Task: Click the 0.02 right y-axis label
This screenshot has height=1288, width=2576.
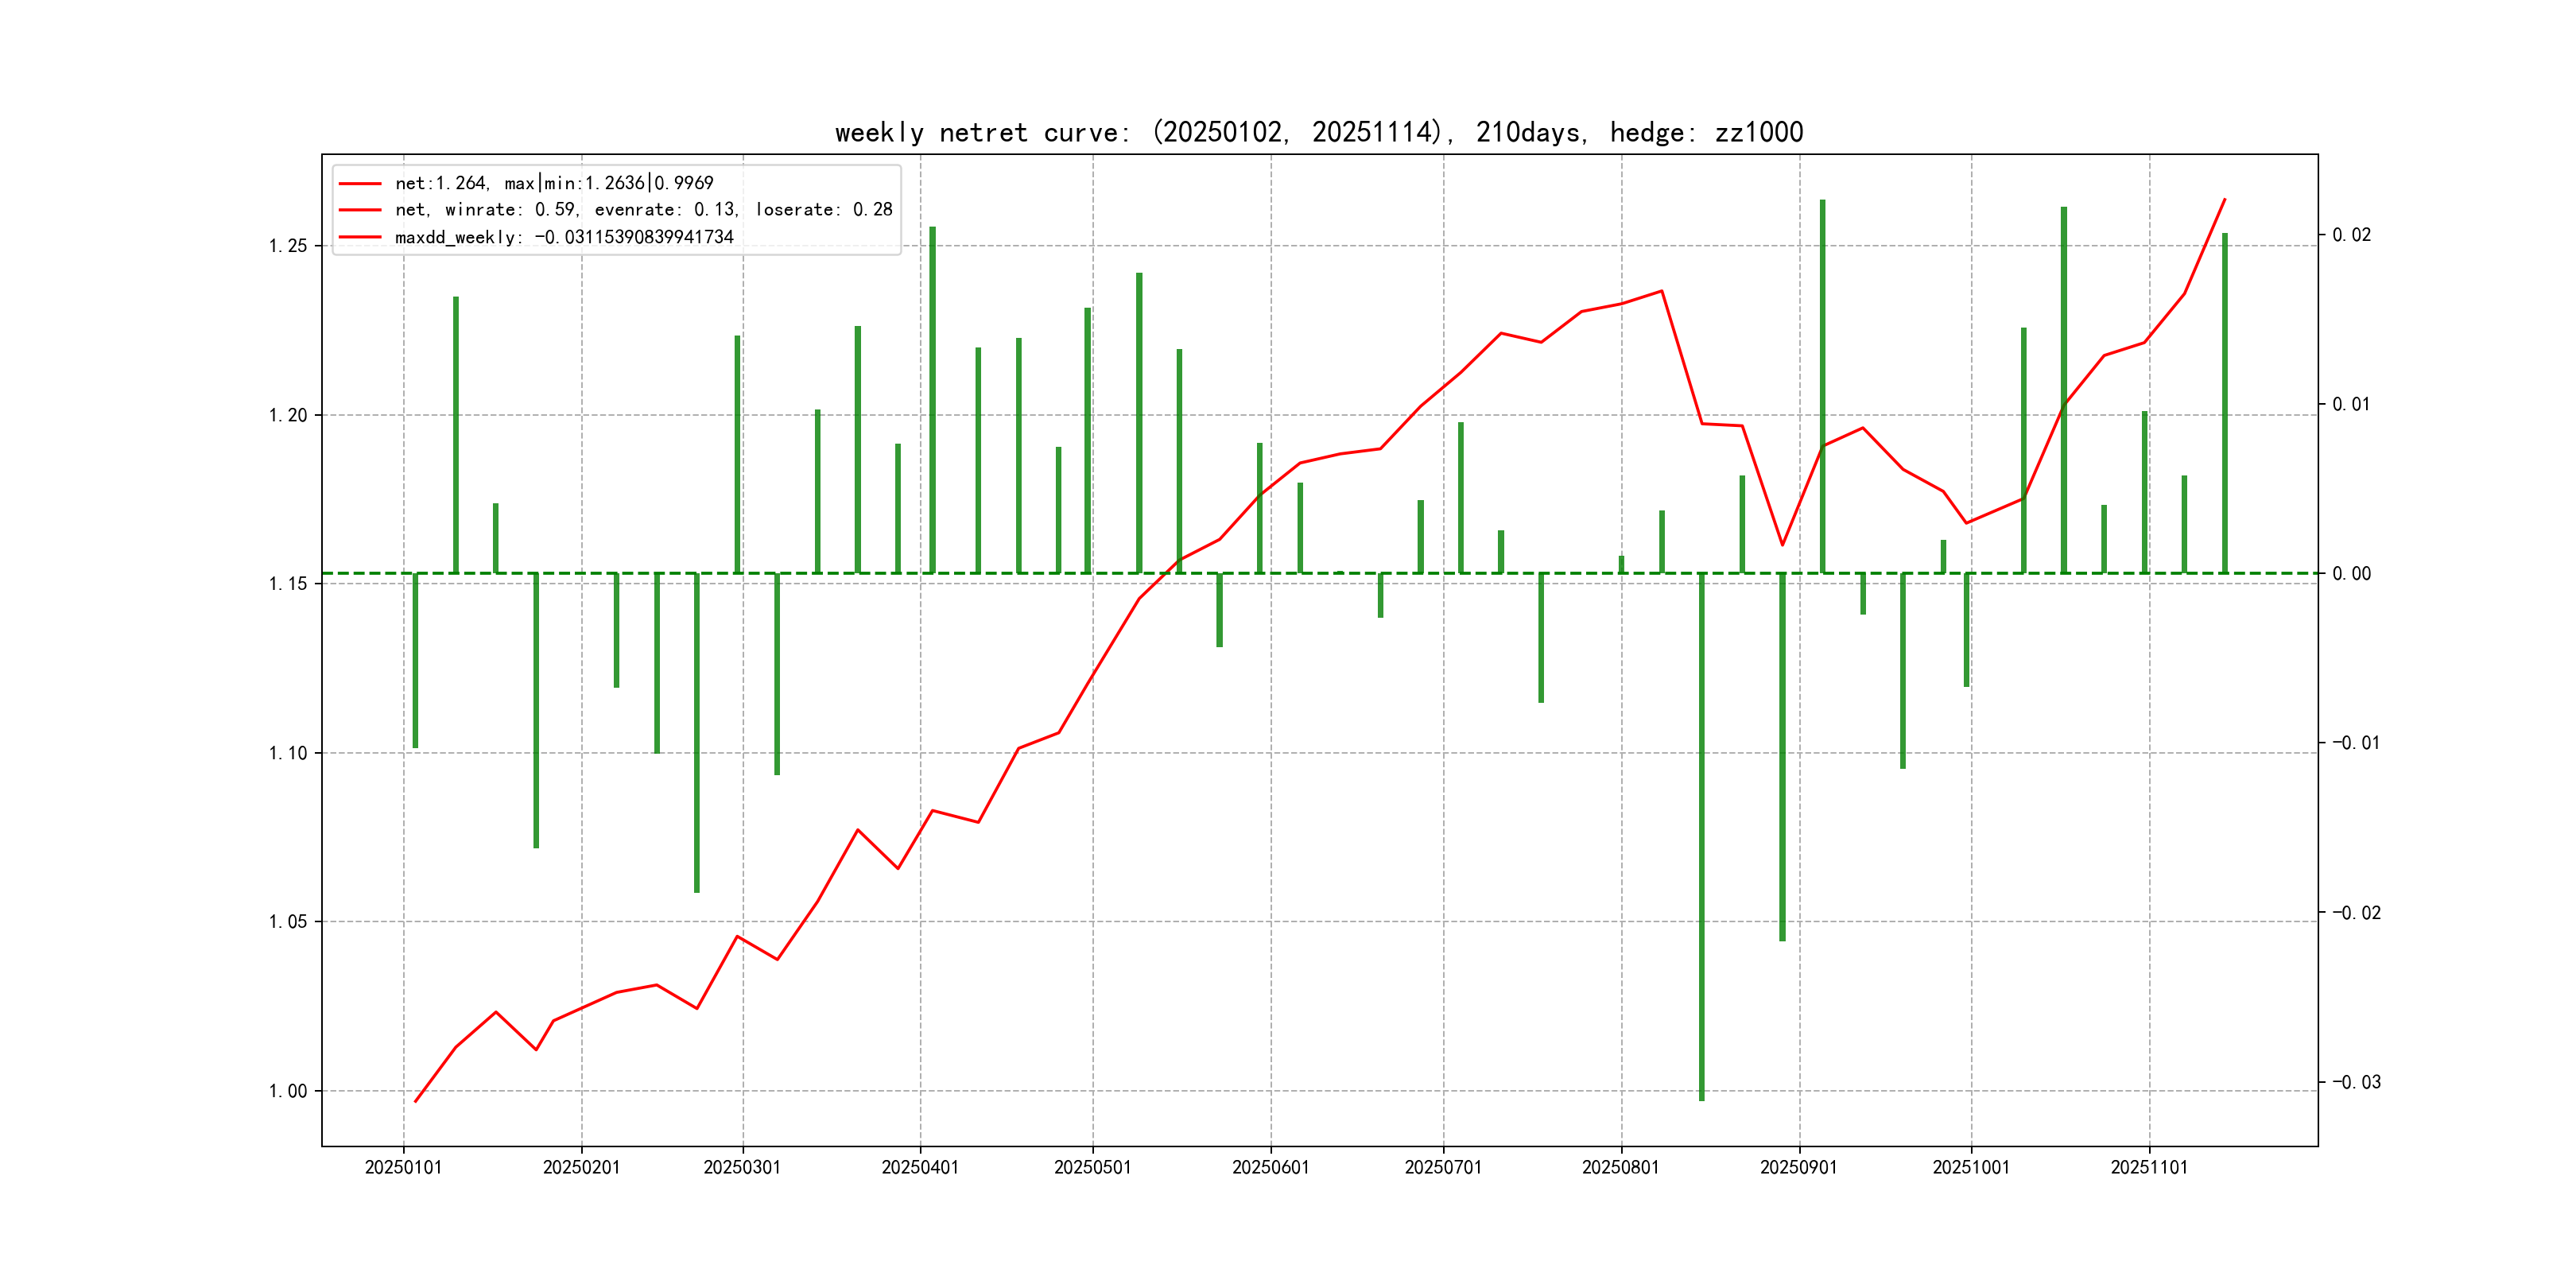Action: click(x=2351, y=235)
